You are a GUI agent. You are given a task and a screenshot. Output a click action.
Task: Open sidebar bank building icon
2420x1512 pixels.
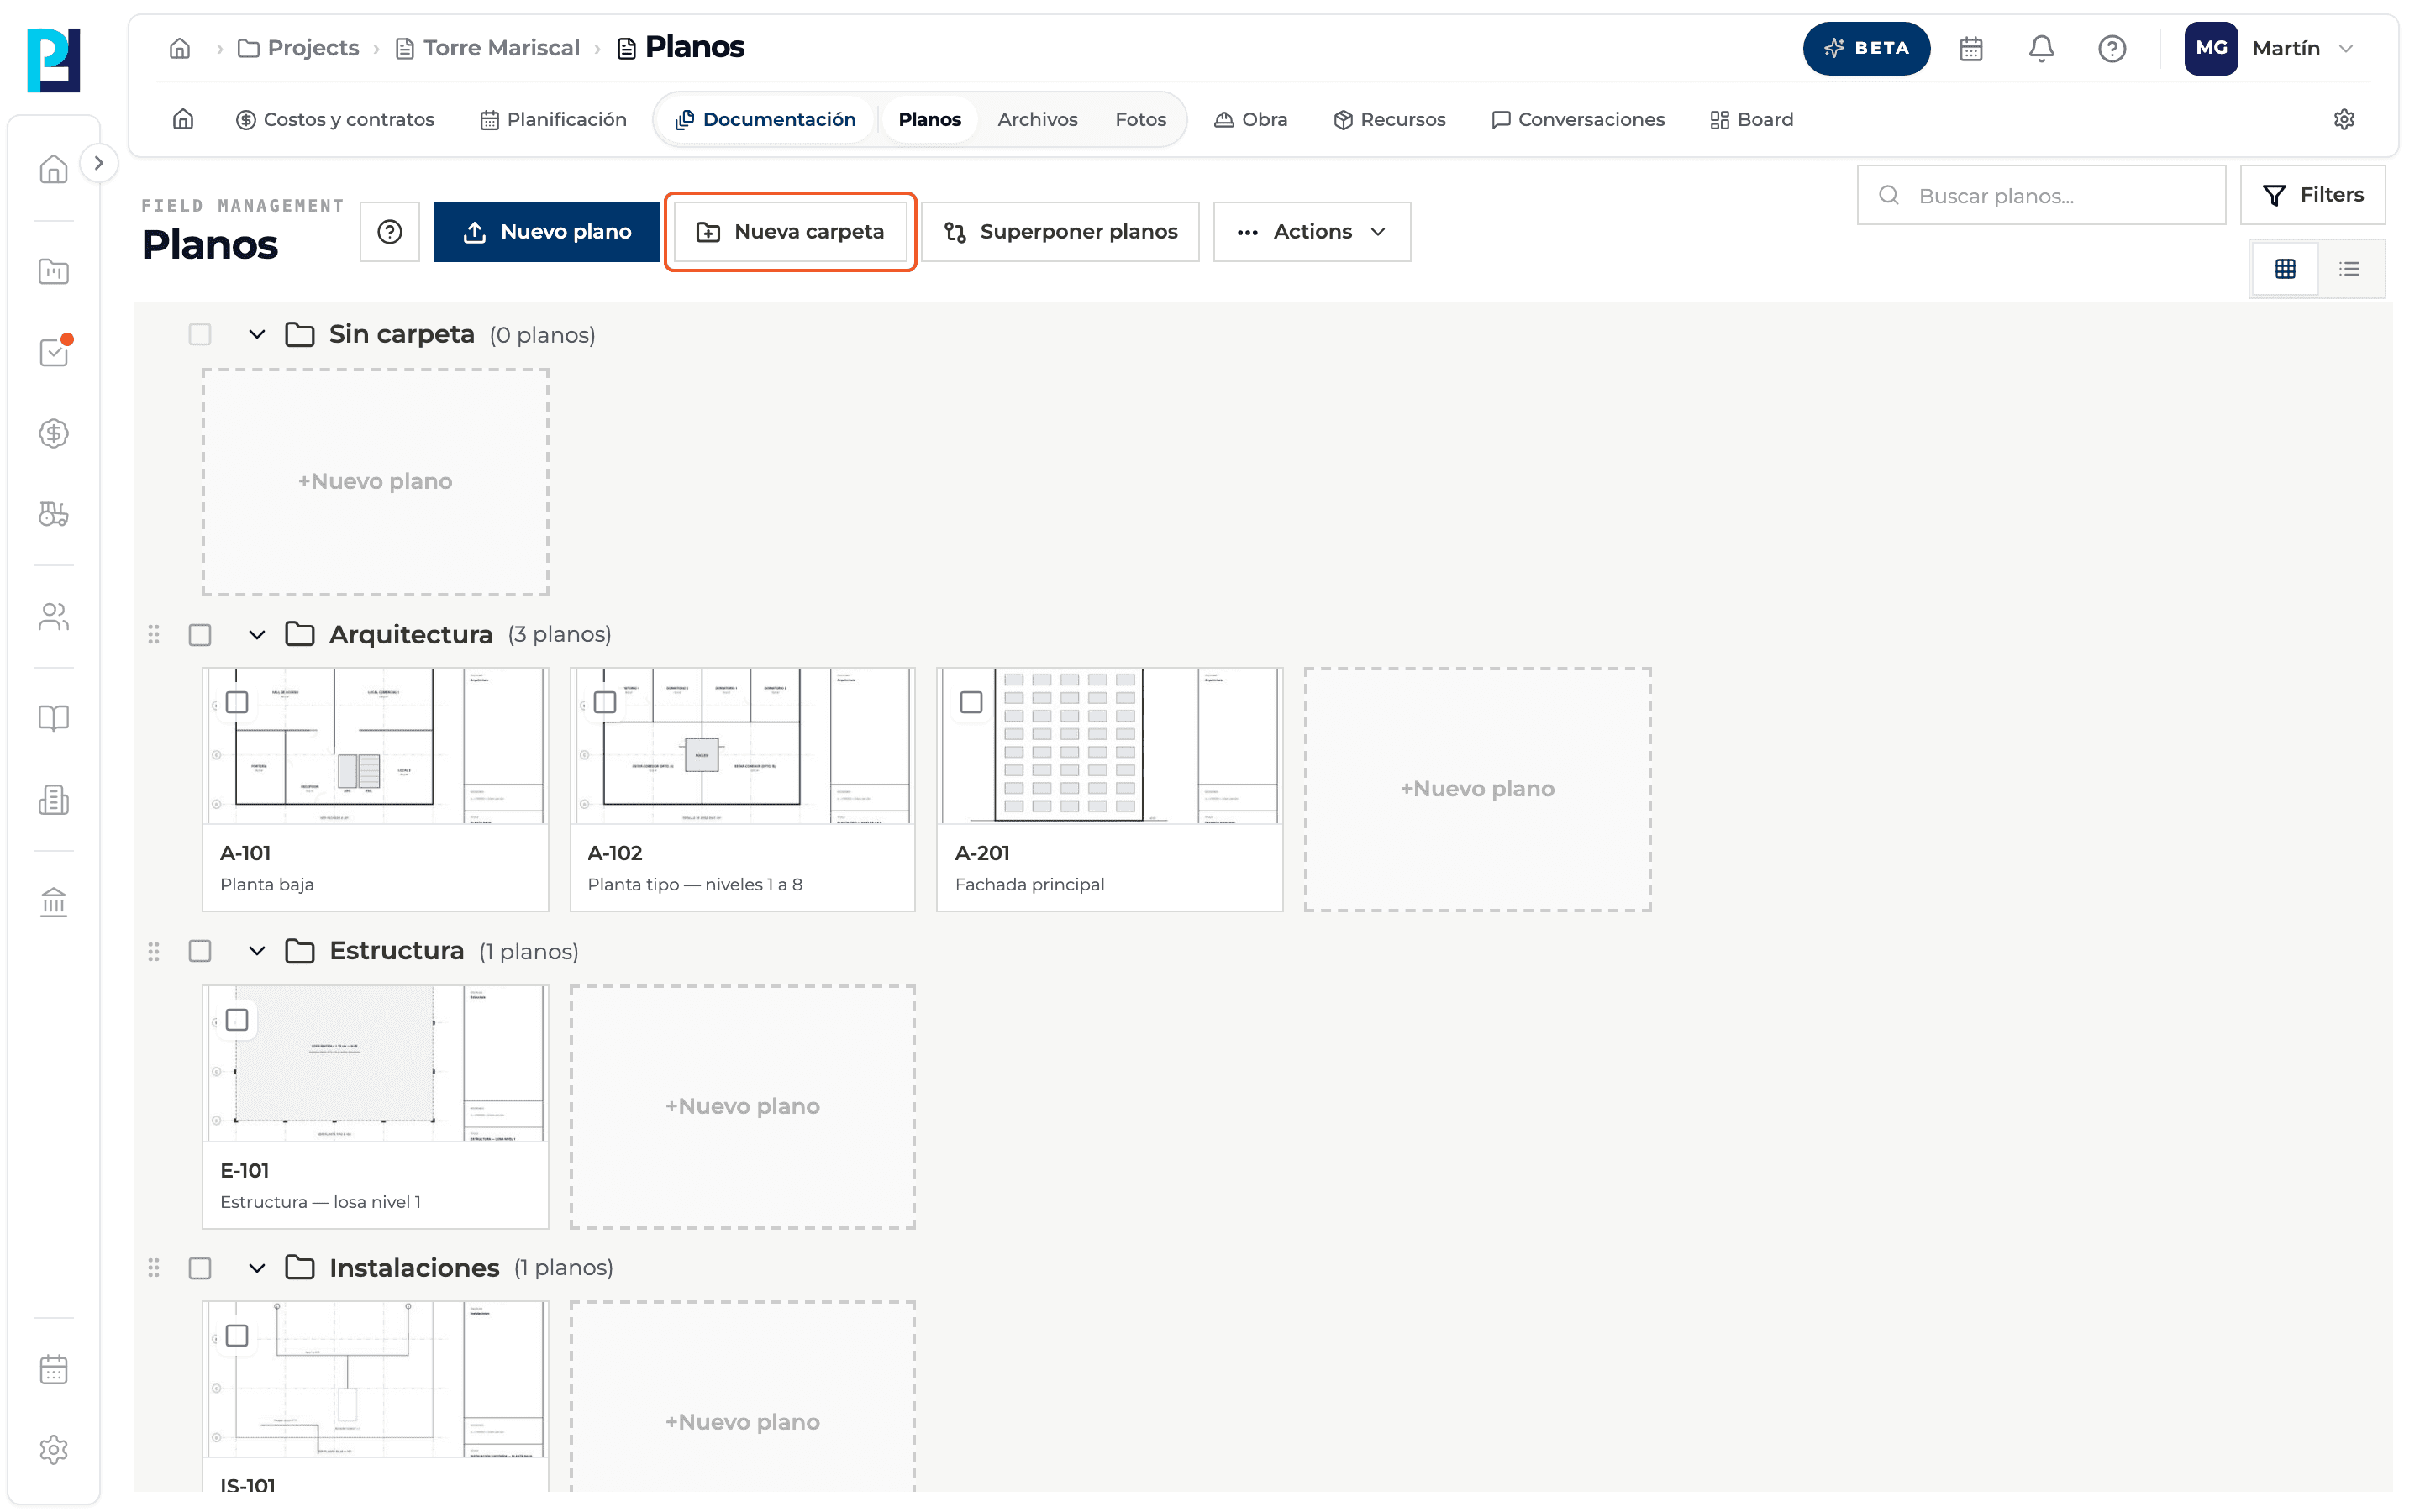(x=54, y=902)
